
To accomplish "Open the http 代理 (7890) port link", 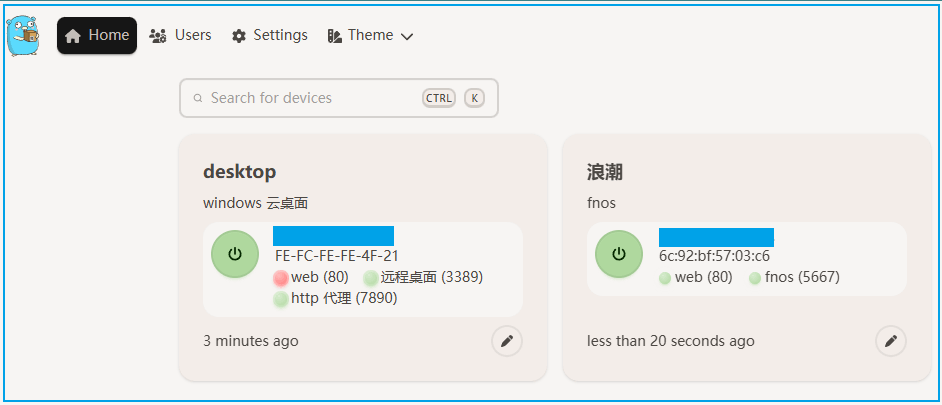I will 343,298.
